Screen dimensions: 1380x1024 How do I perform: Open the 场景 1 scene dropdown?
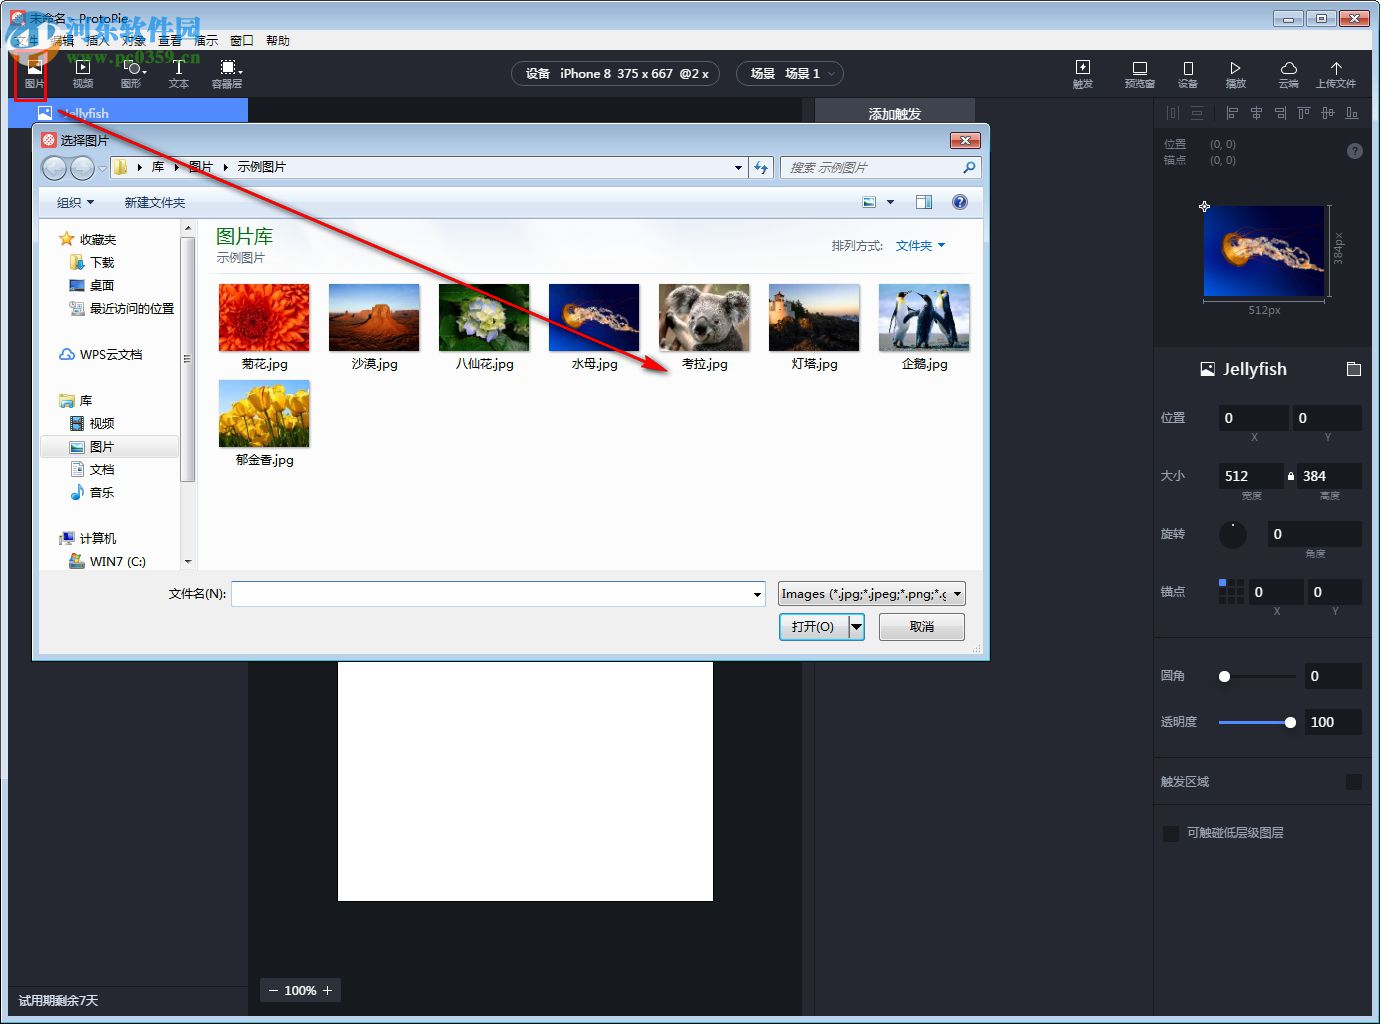pos(790,74)
